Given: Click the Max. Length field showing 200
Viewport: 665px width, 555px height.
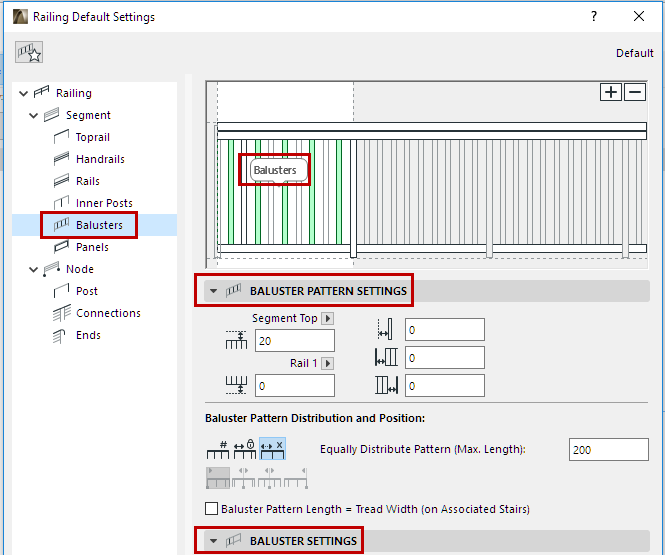Looking at the screenshot, I should pos(609,449).
